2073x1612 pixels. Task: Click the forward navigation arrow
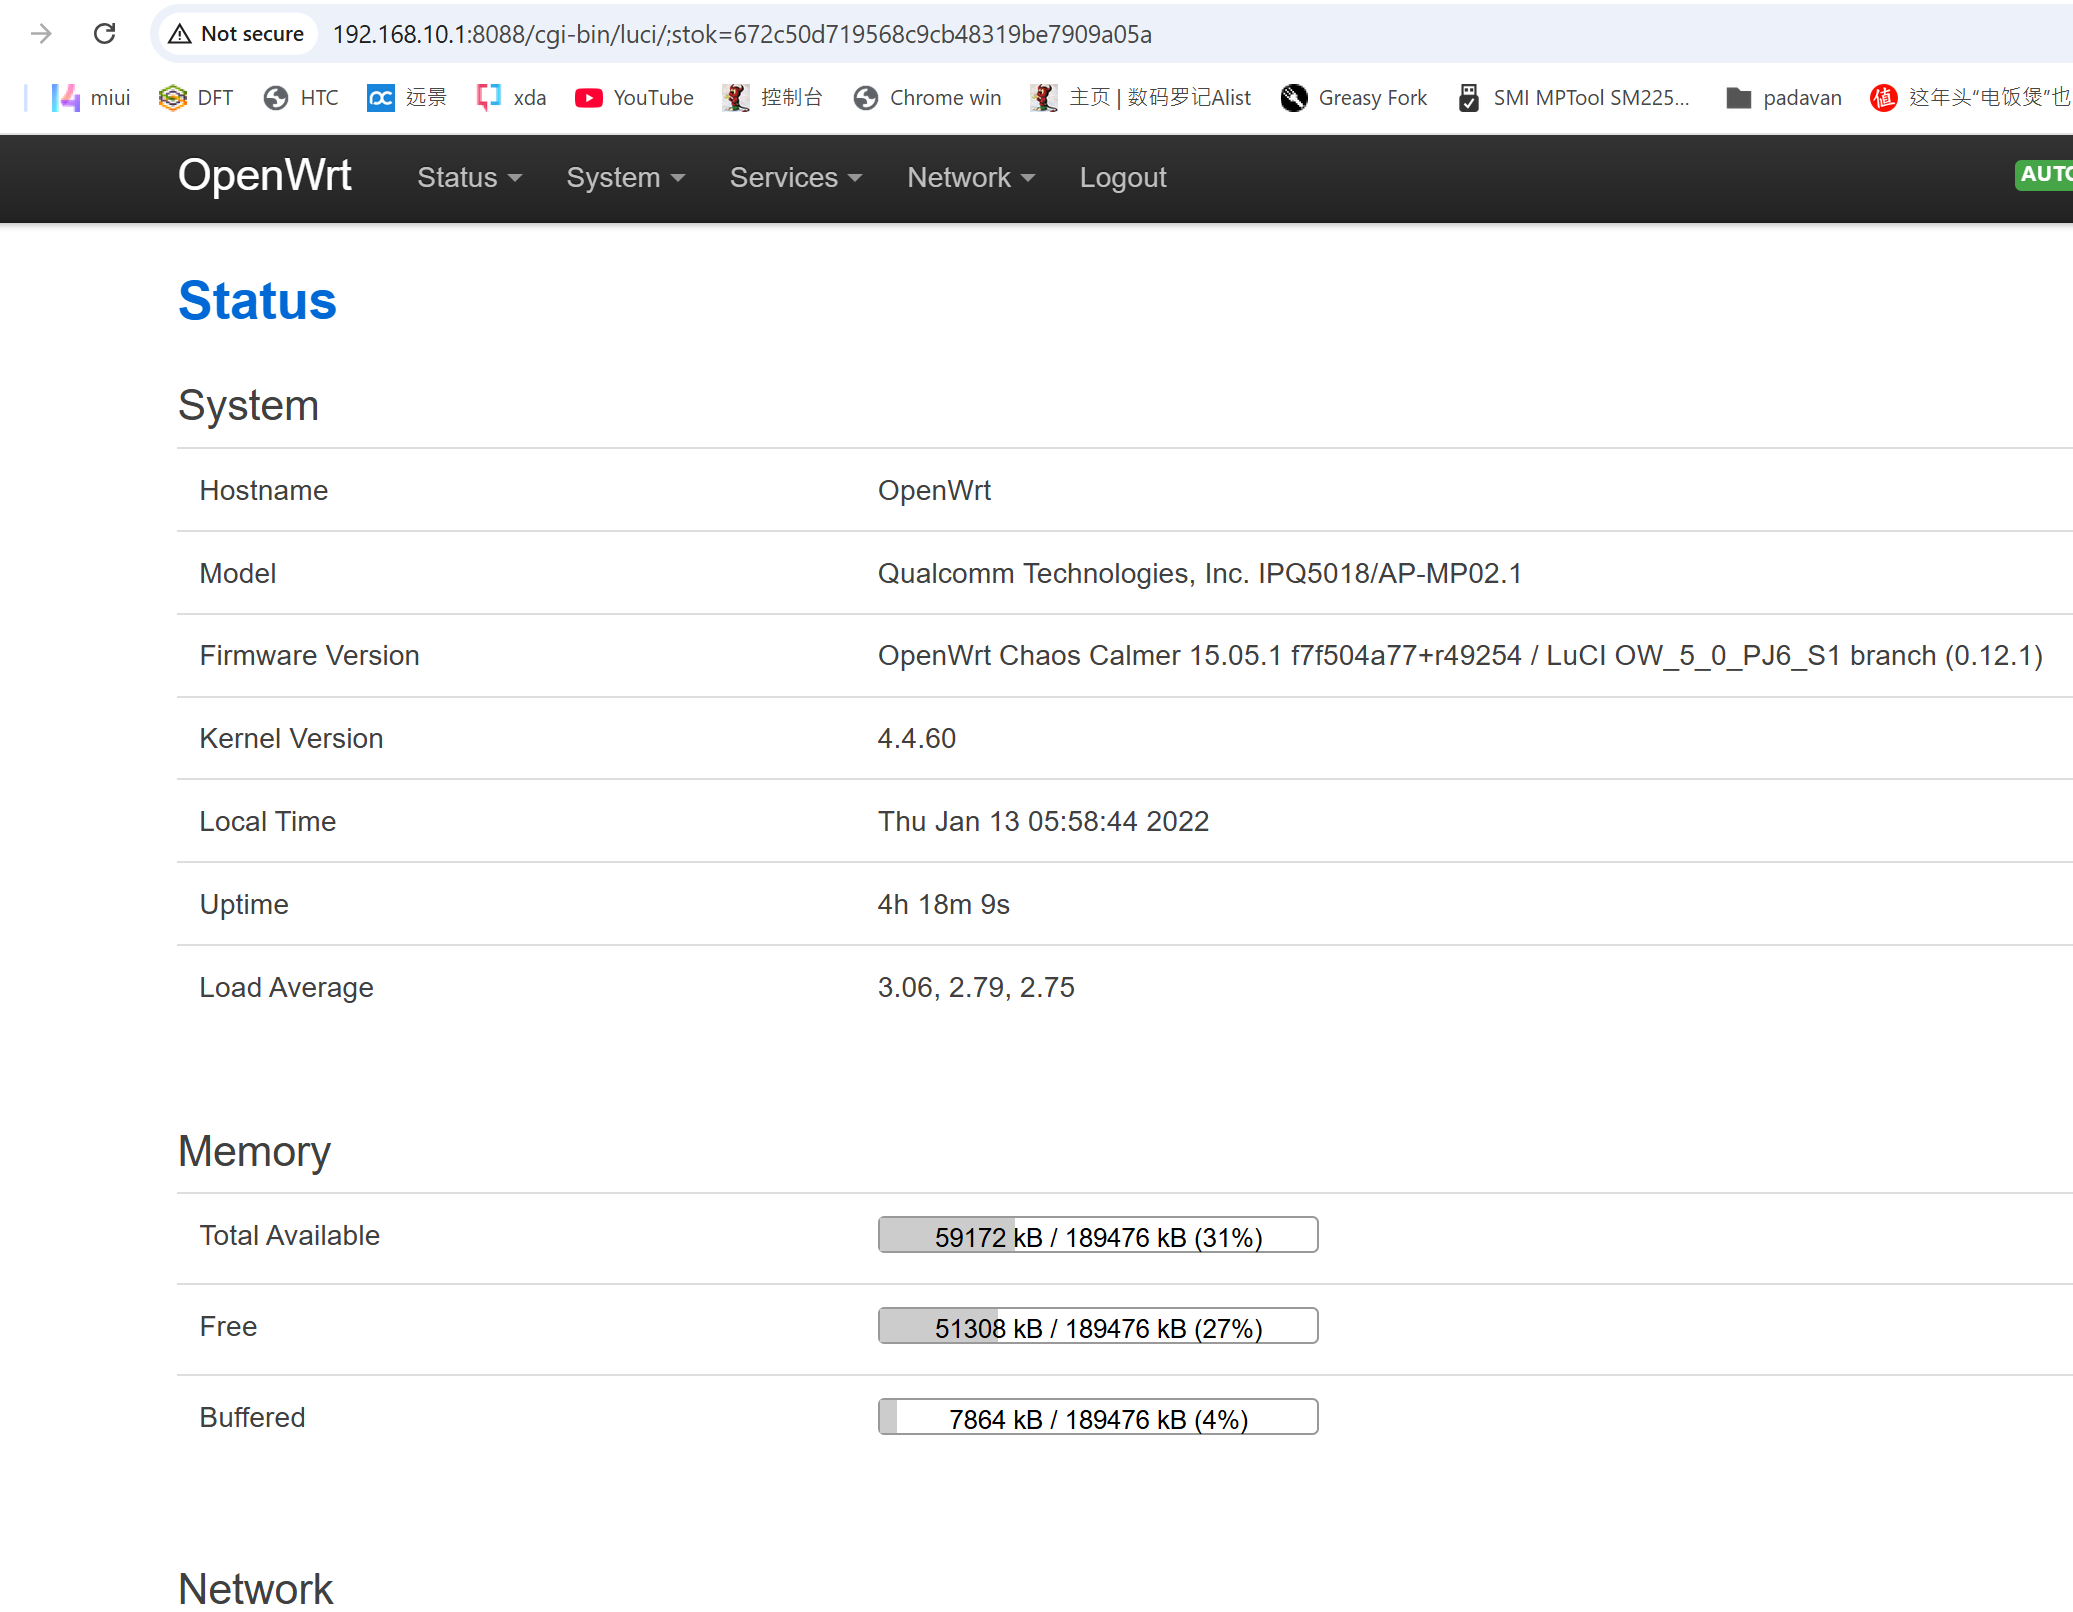41,34
